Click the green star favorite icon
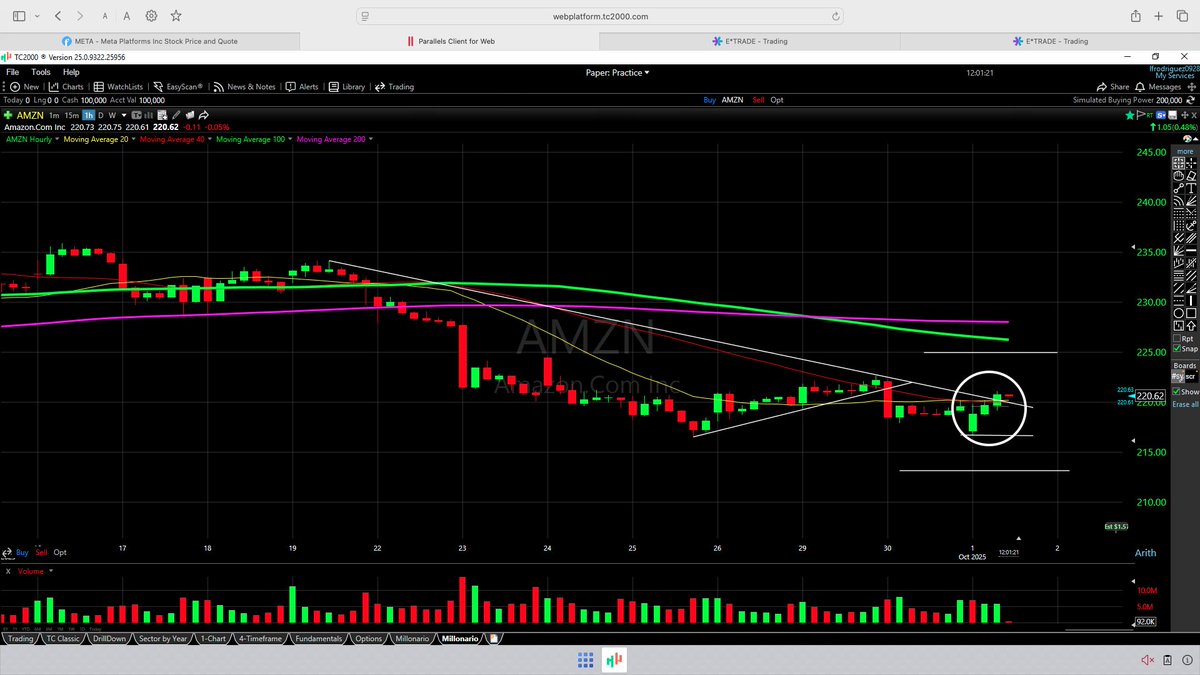1200x675 pixels. coord(1130,115)
